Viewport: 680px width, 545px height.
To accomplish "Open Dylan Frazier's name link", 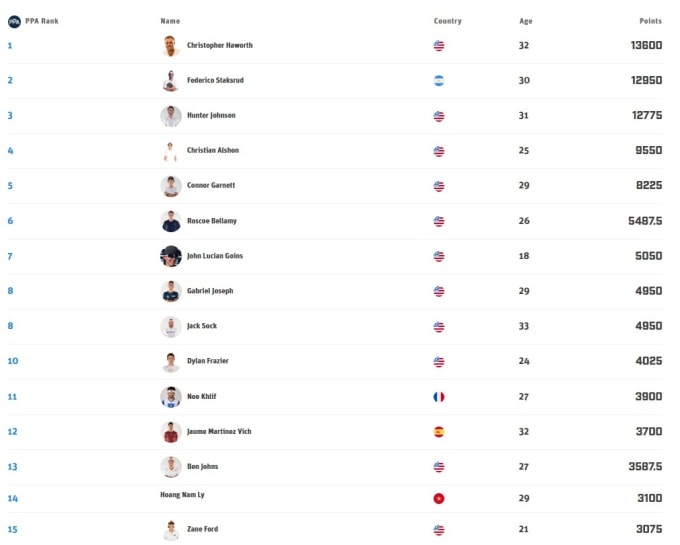I will pos(208,361).
